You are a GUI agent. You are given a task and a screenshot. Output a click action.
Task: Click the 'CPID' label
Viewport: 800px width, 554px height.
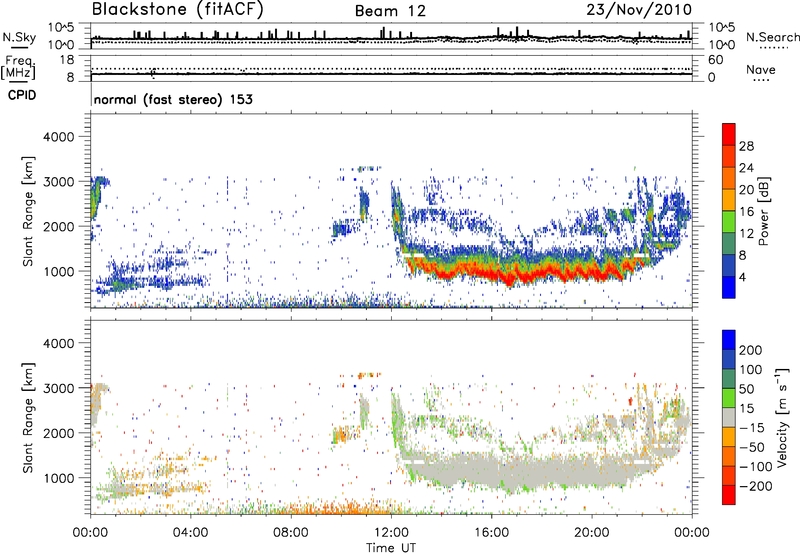(22, 95)
